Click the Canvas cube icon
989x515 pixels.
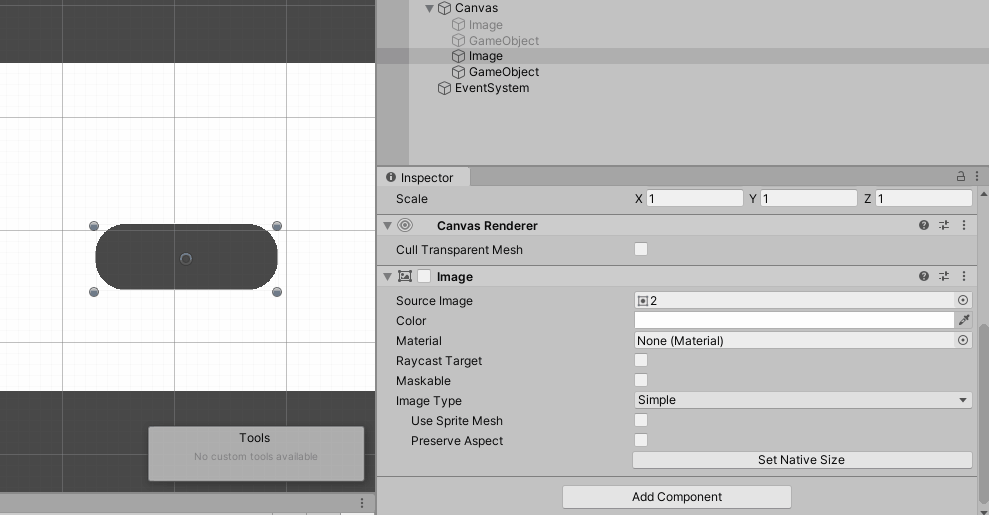(445, 8)
